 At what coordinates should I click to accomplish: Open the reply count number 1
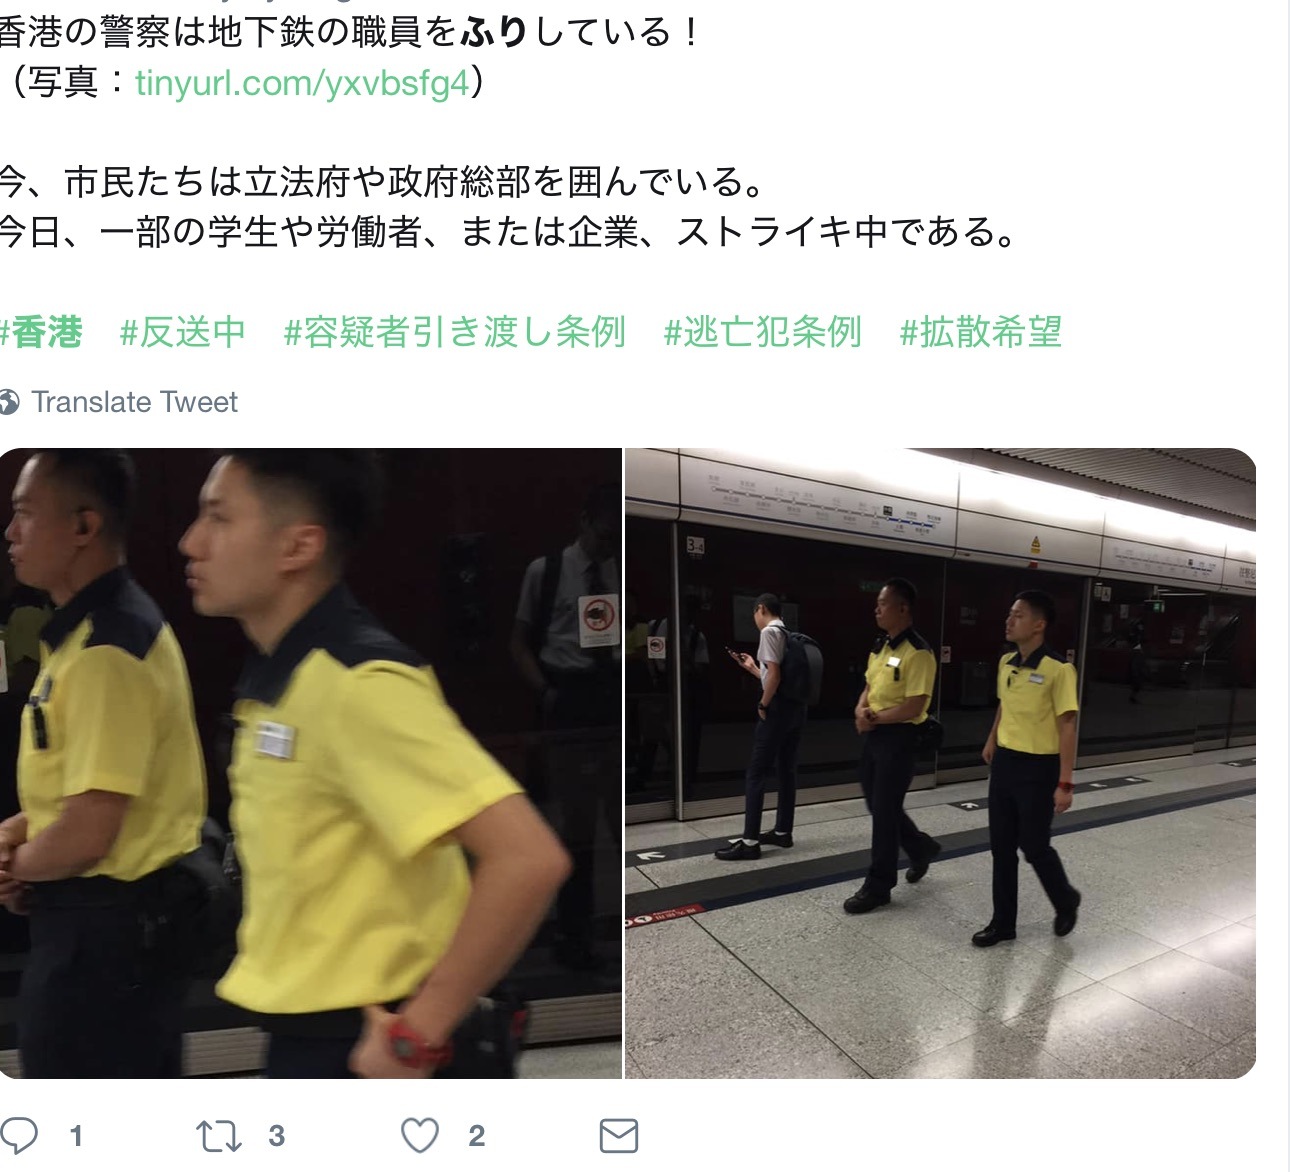click(x=76, y=1136)
